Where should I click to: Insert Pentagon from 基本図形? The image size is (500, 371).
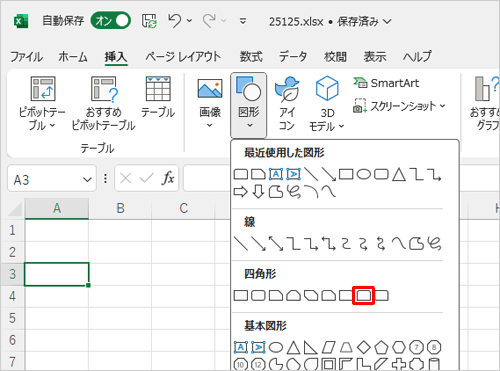(381, 347)
